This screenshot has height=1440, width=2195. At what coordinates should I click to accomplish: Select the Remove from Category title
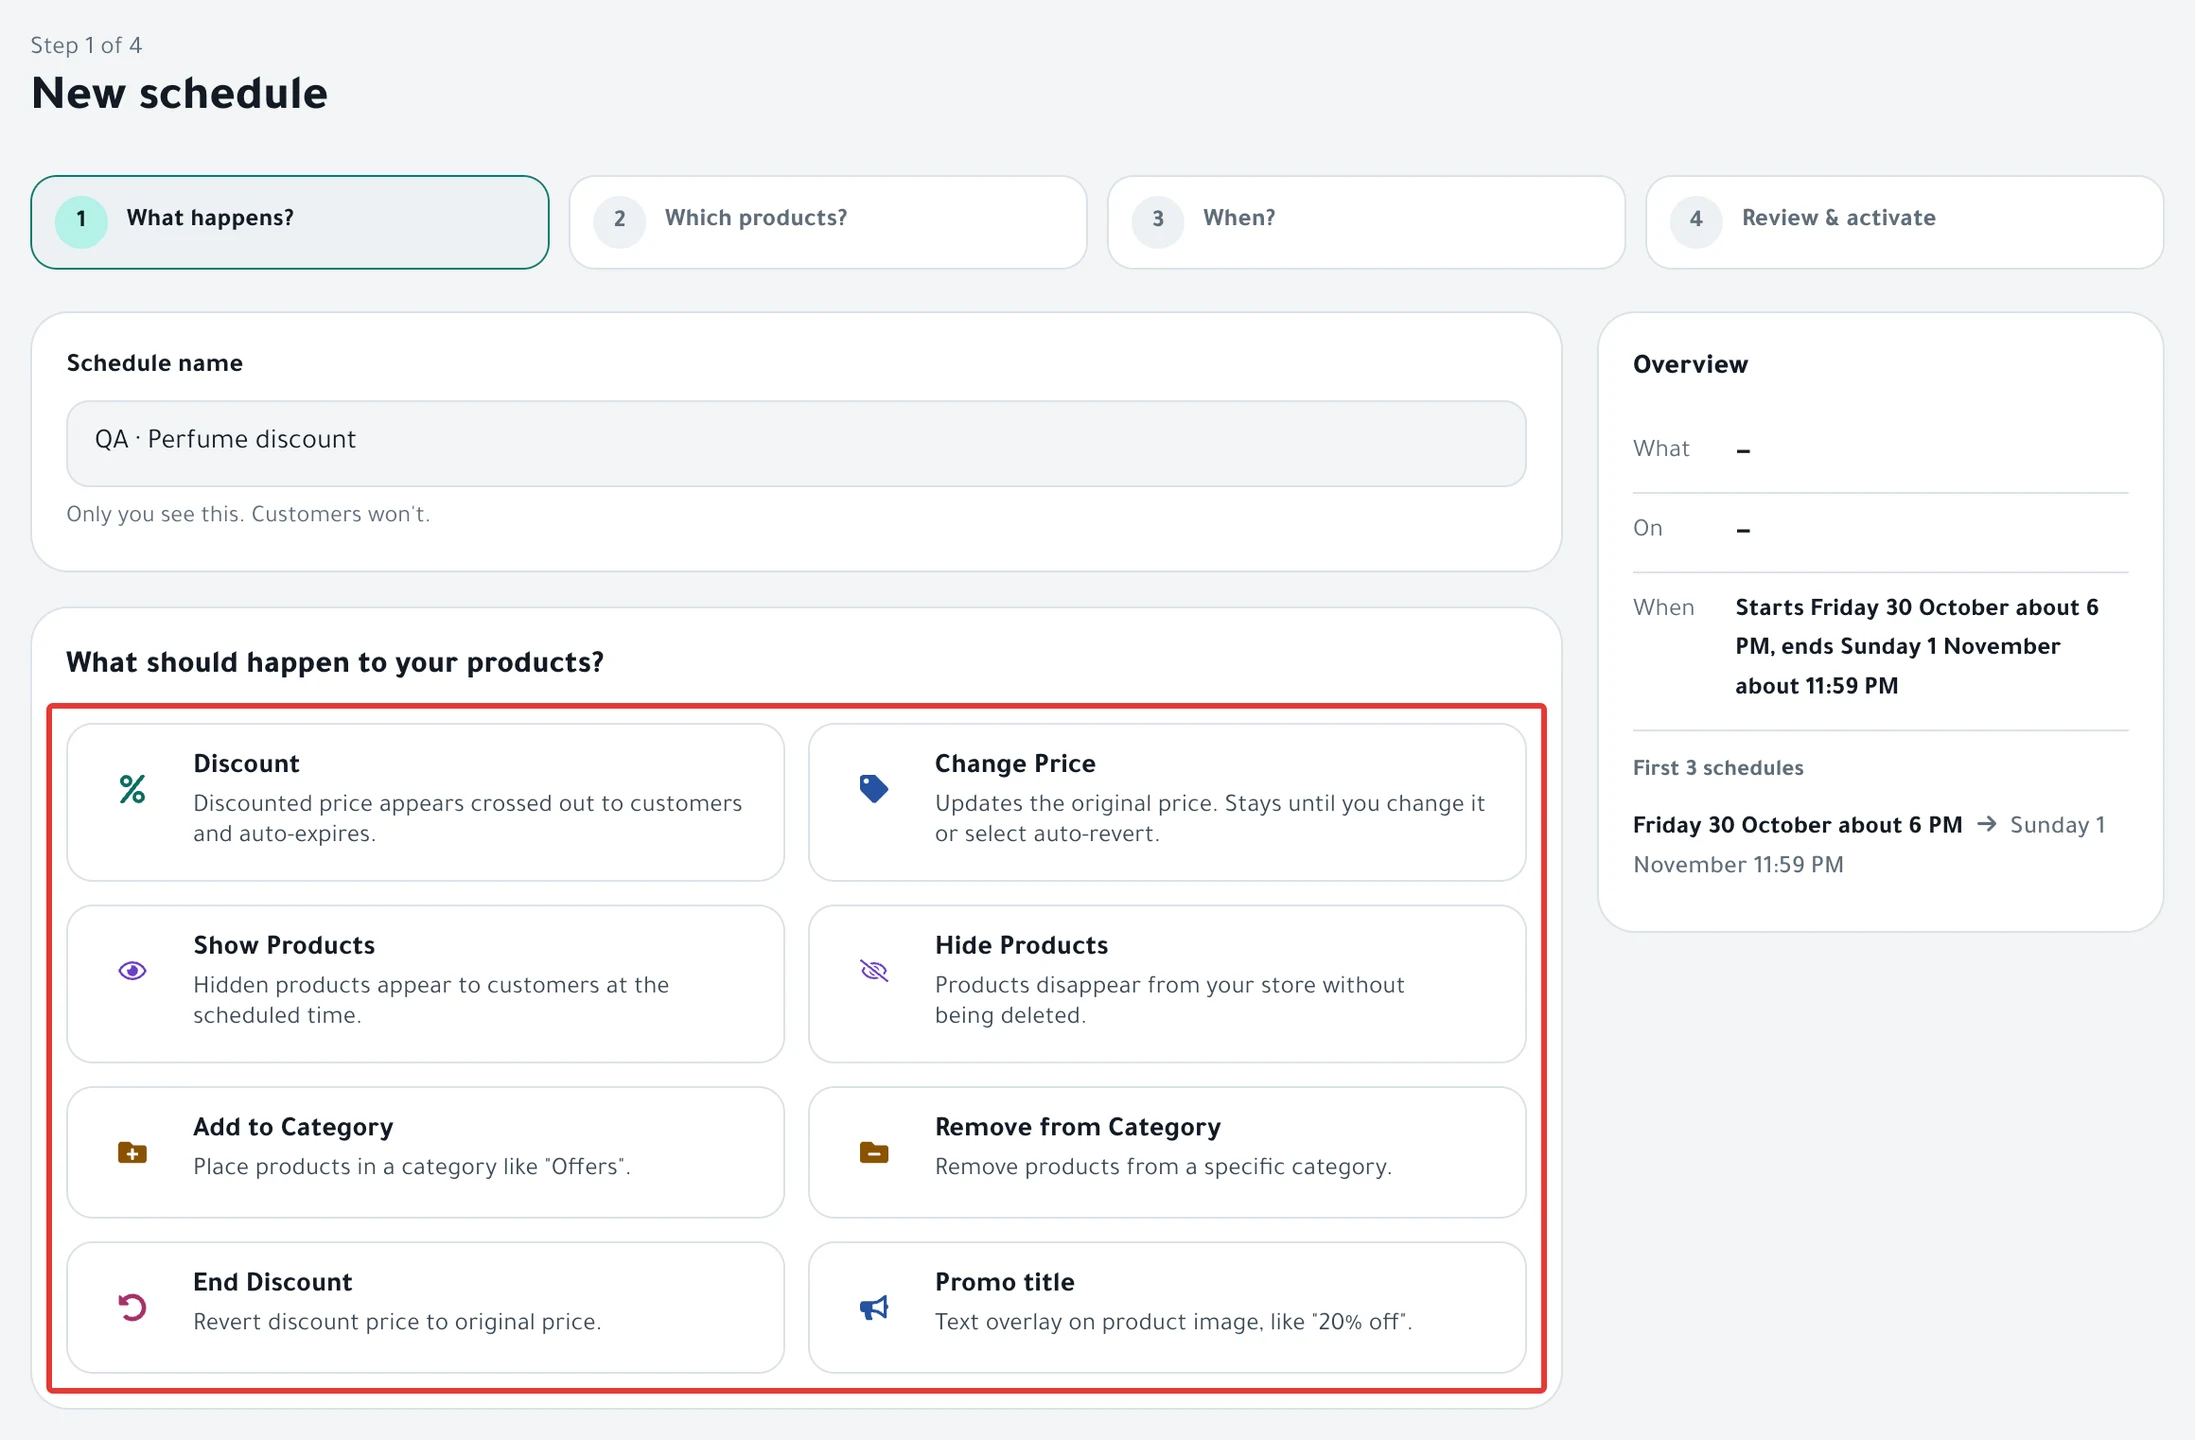point(1078,1127)
